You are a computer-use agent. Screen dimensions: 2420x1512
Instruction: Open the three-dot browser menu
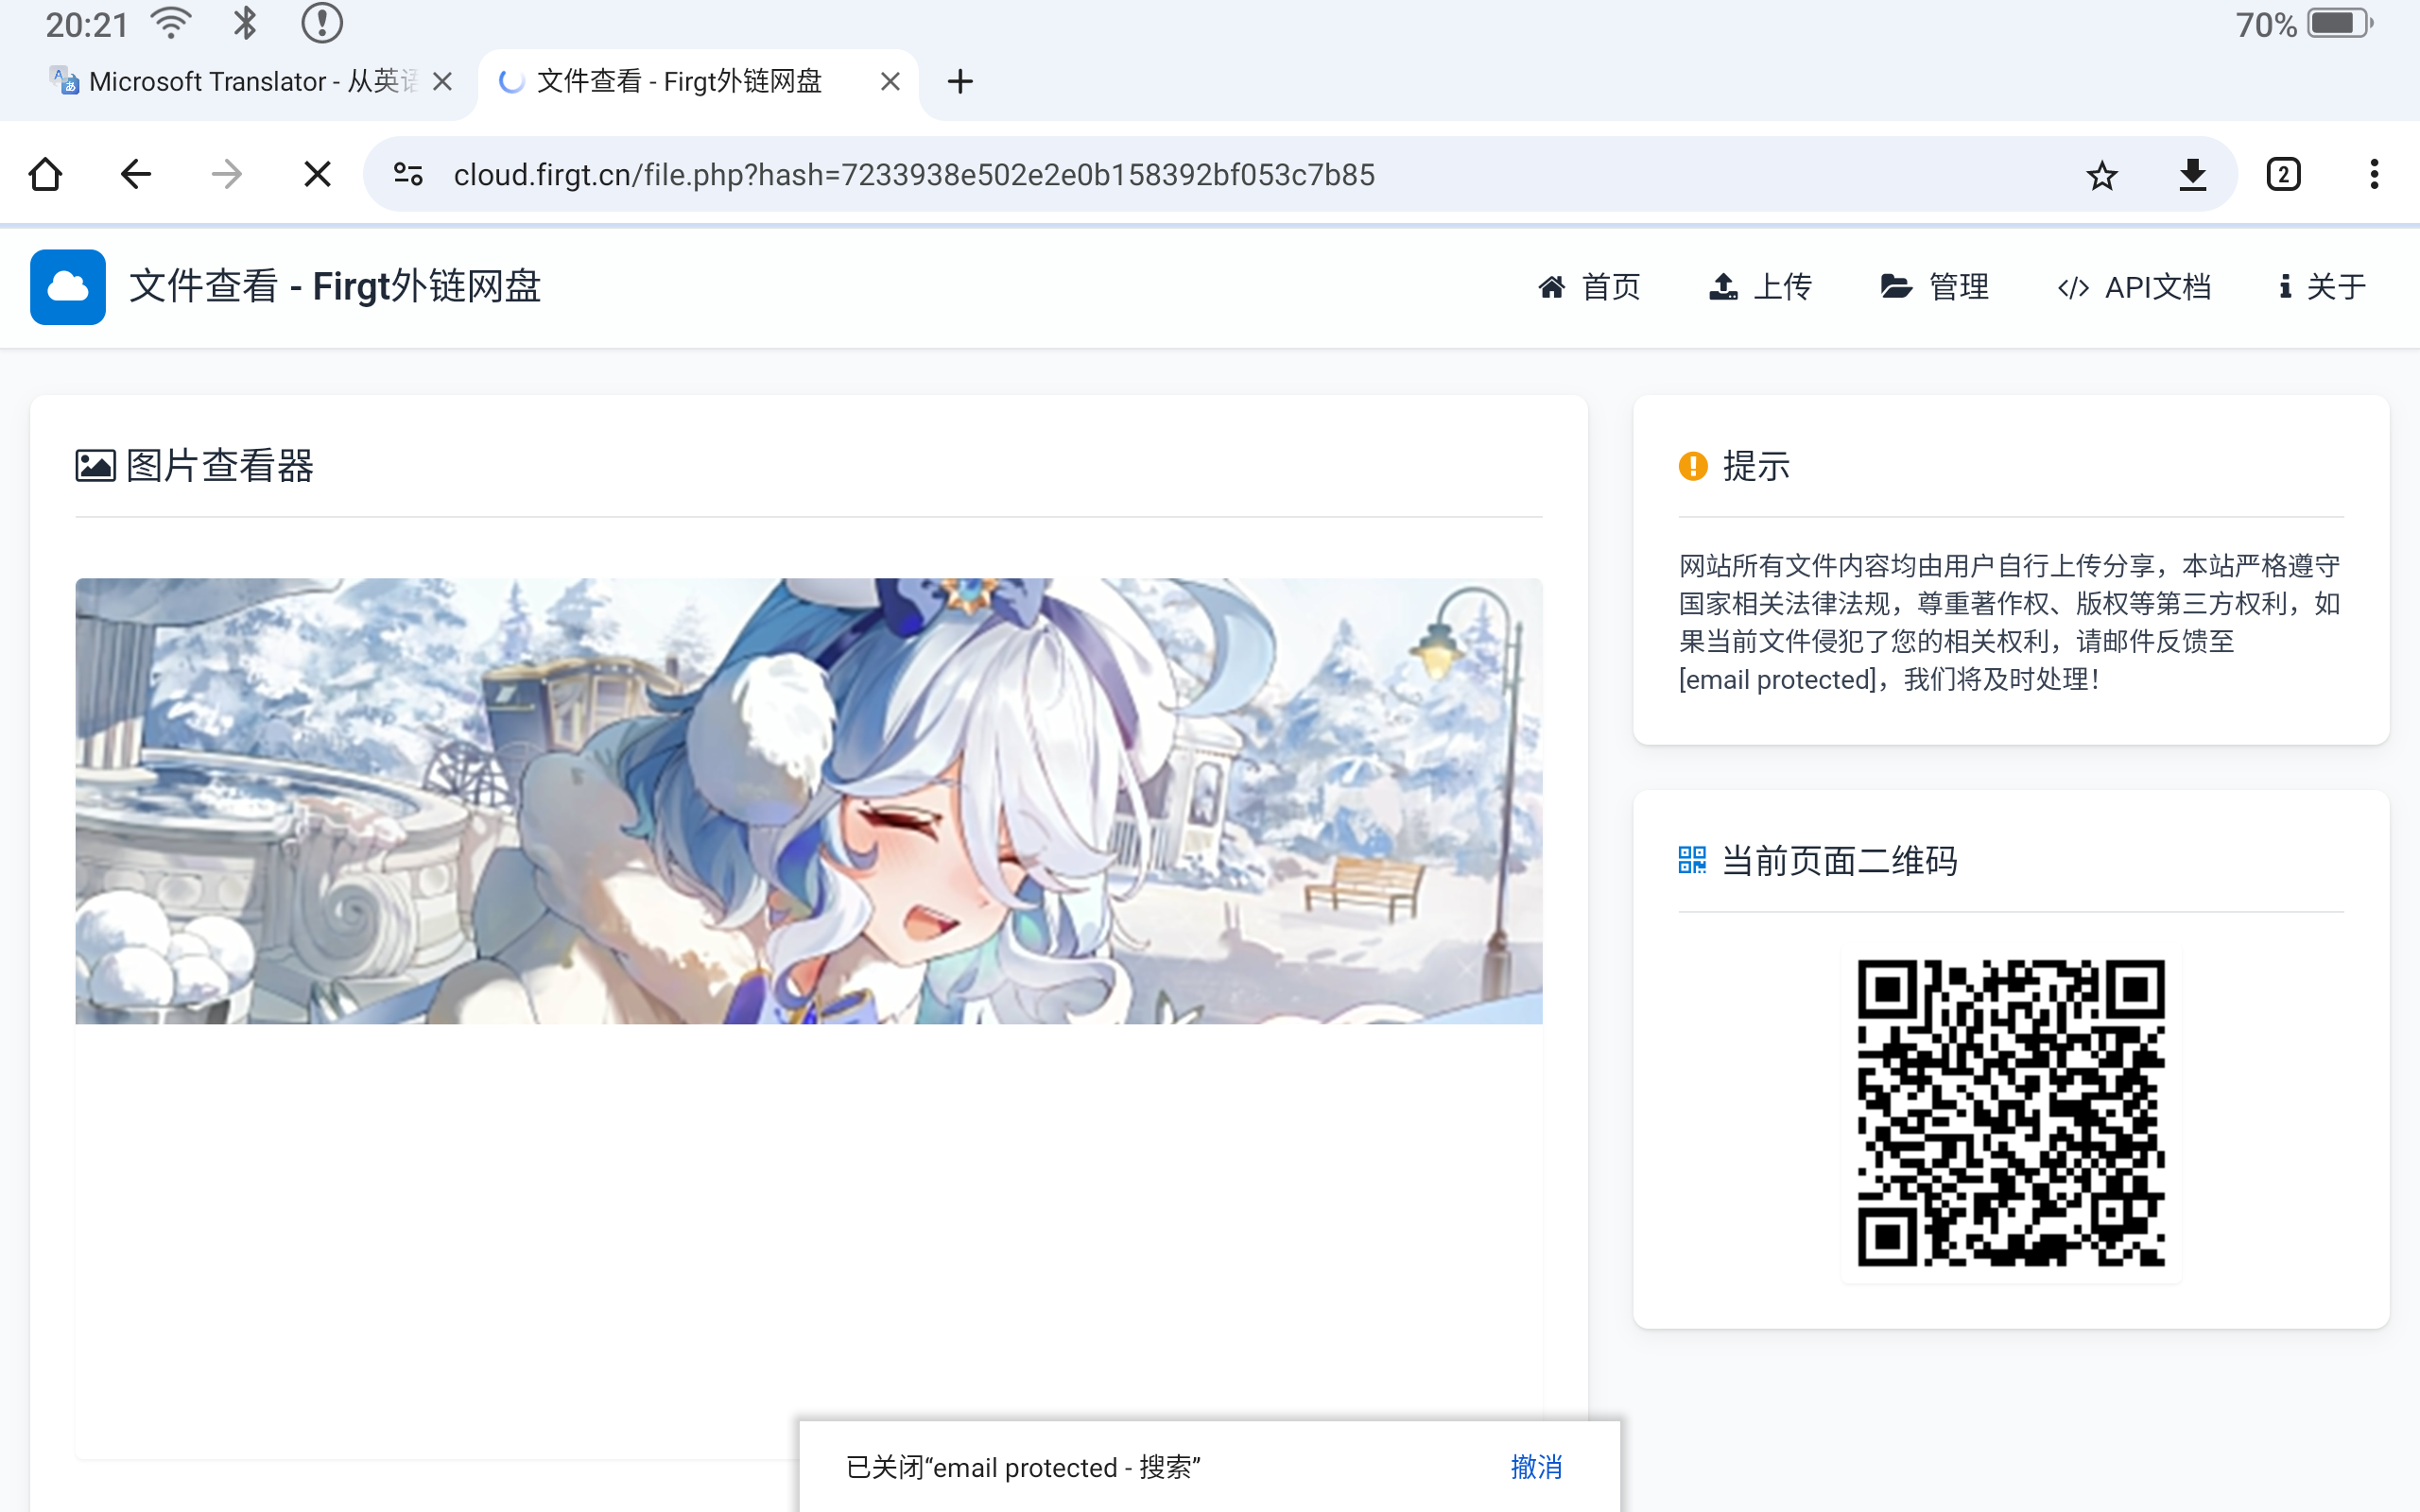pyautogui.click(x=2374, y=175)
